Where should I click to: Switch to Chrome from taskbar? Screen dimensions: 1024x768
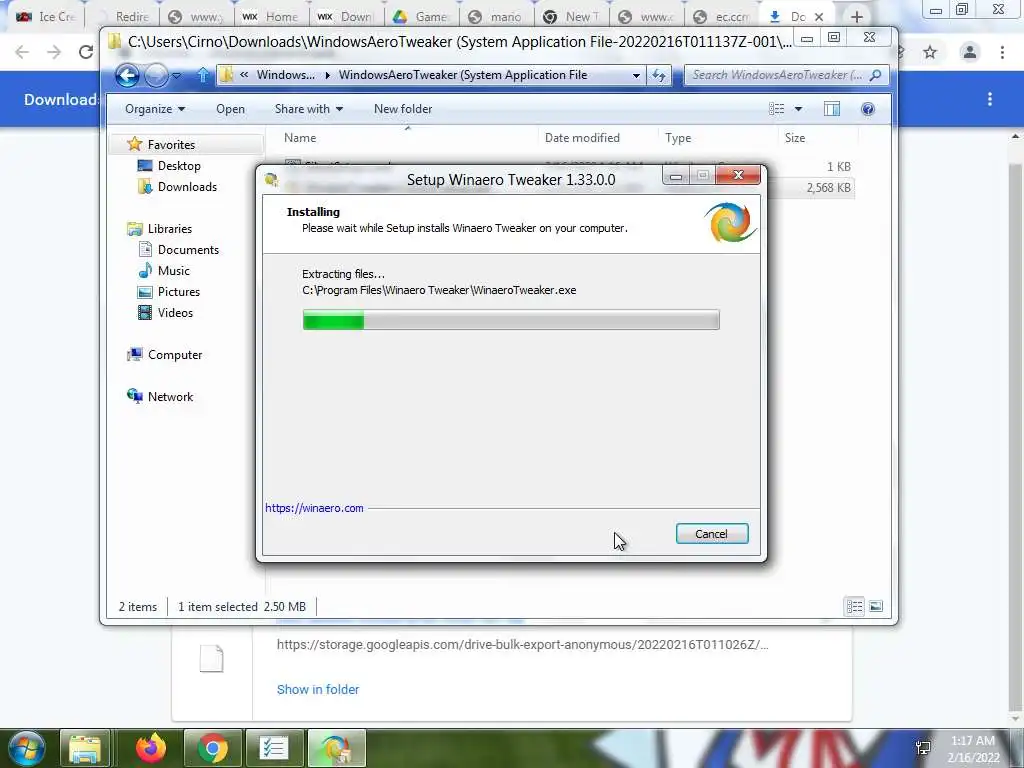[212, 748]
